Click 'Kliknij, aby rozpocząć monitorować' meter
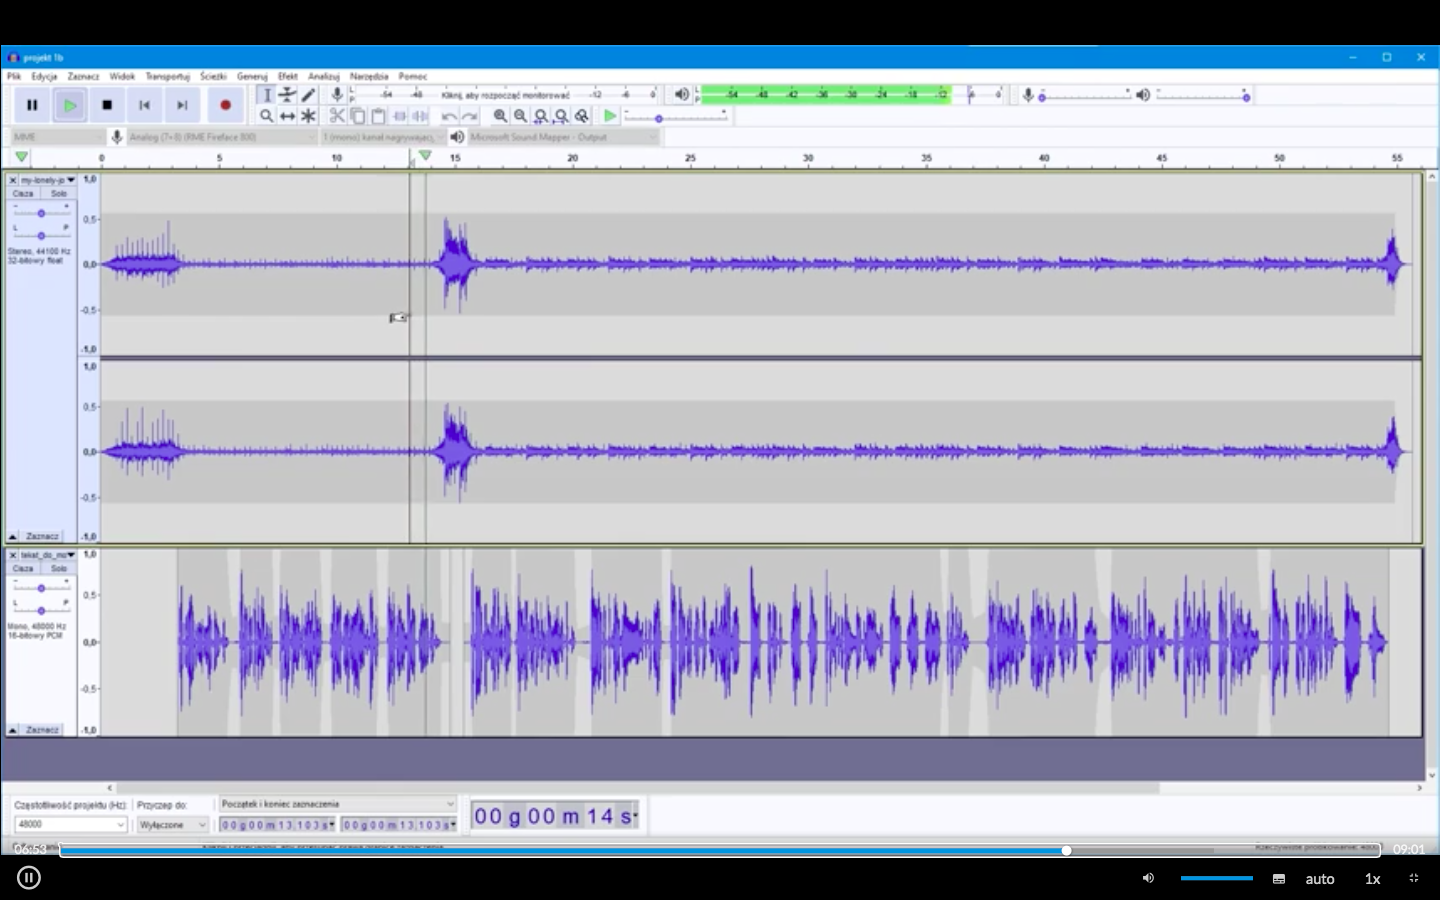This screenshot has width=1440, height=900. (x=505, y=95)
